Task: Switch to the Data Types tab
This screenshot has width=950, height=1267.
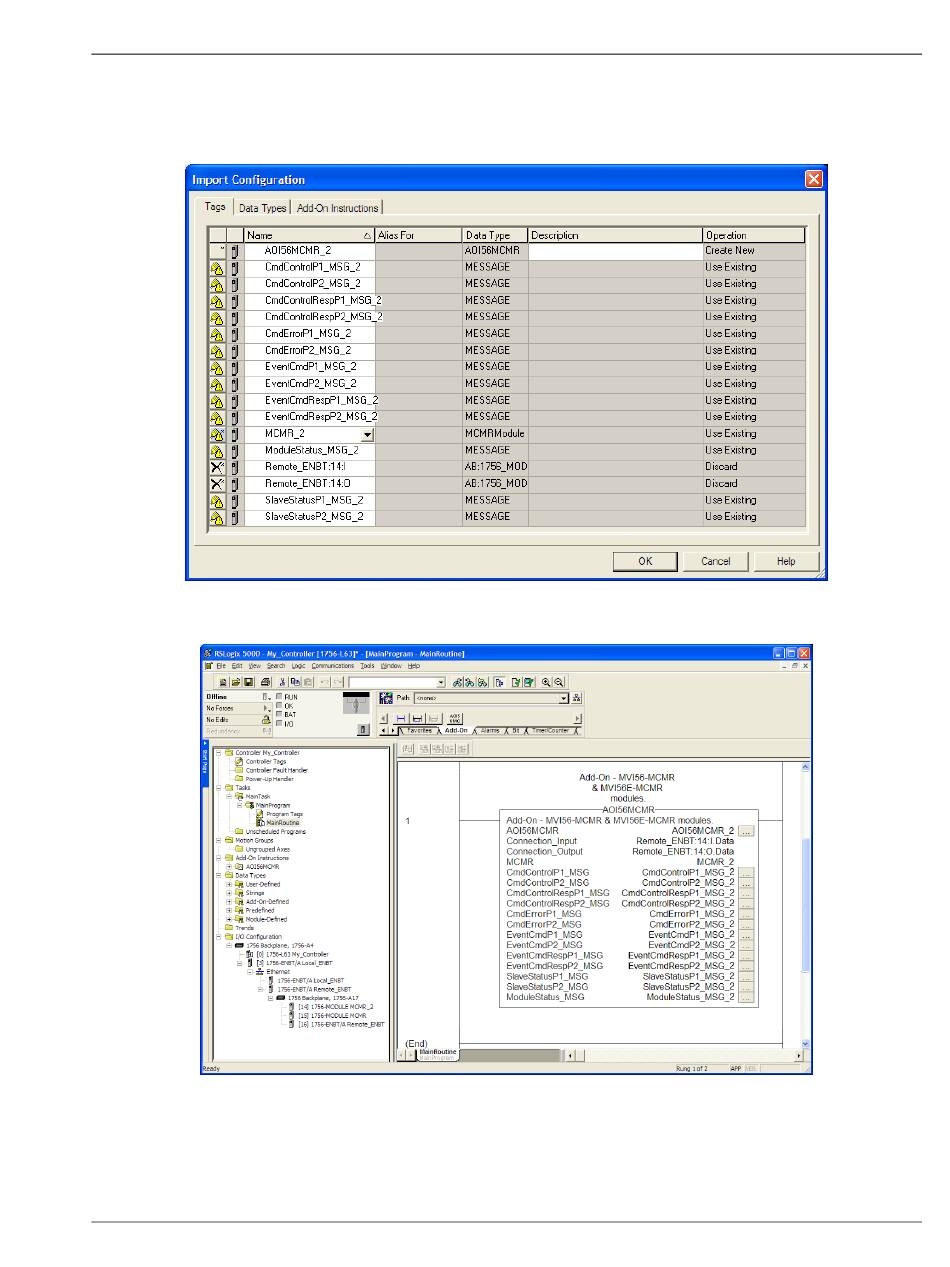Action: (x=262, y=208)
